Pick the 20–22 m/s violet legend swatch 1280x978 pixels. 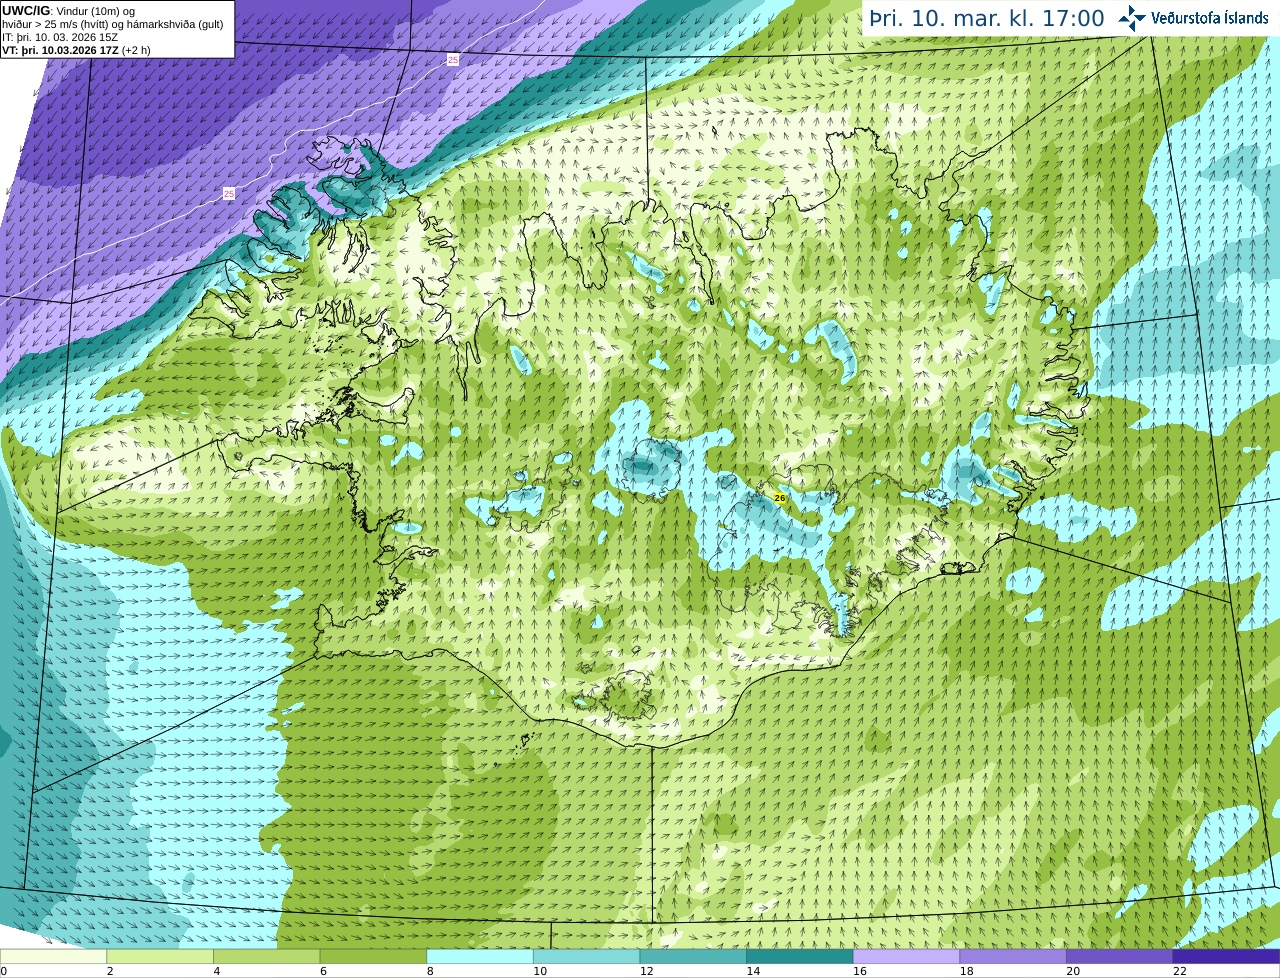click(1120, 957)
